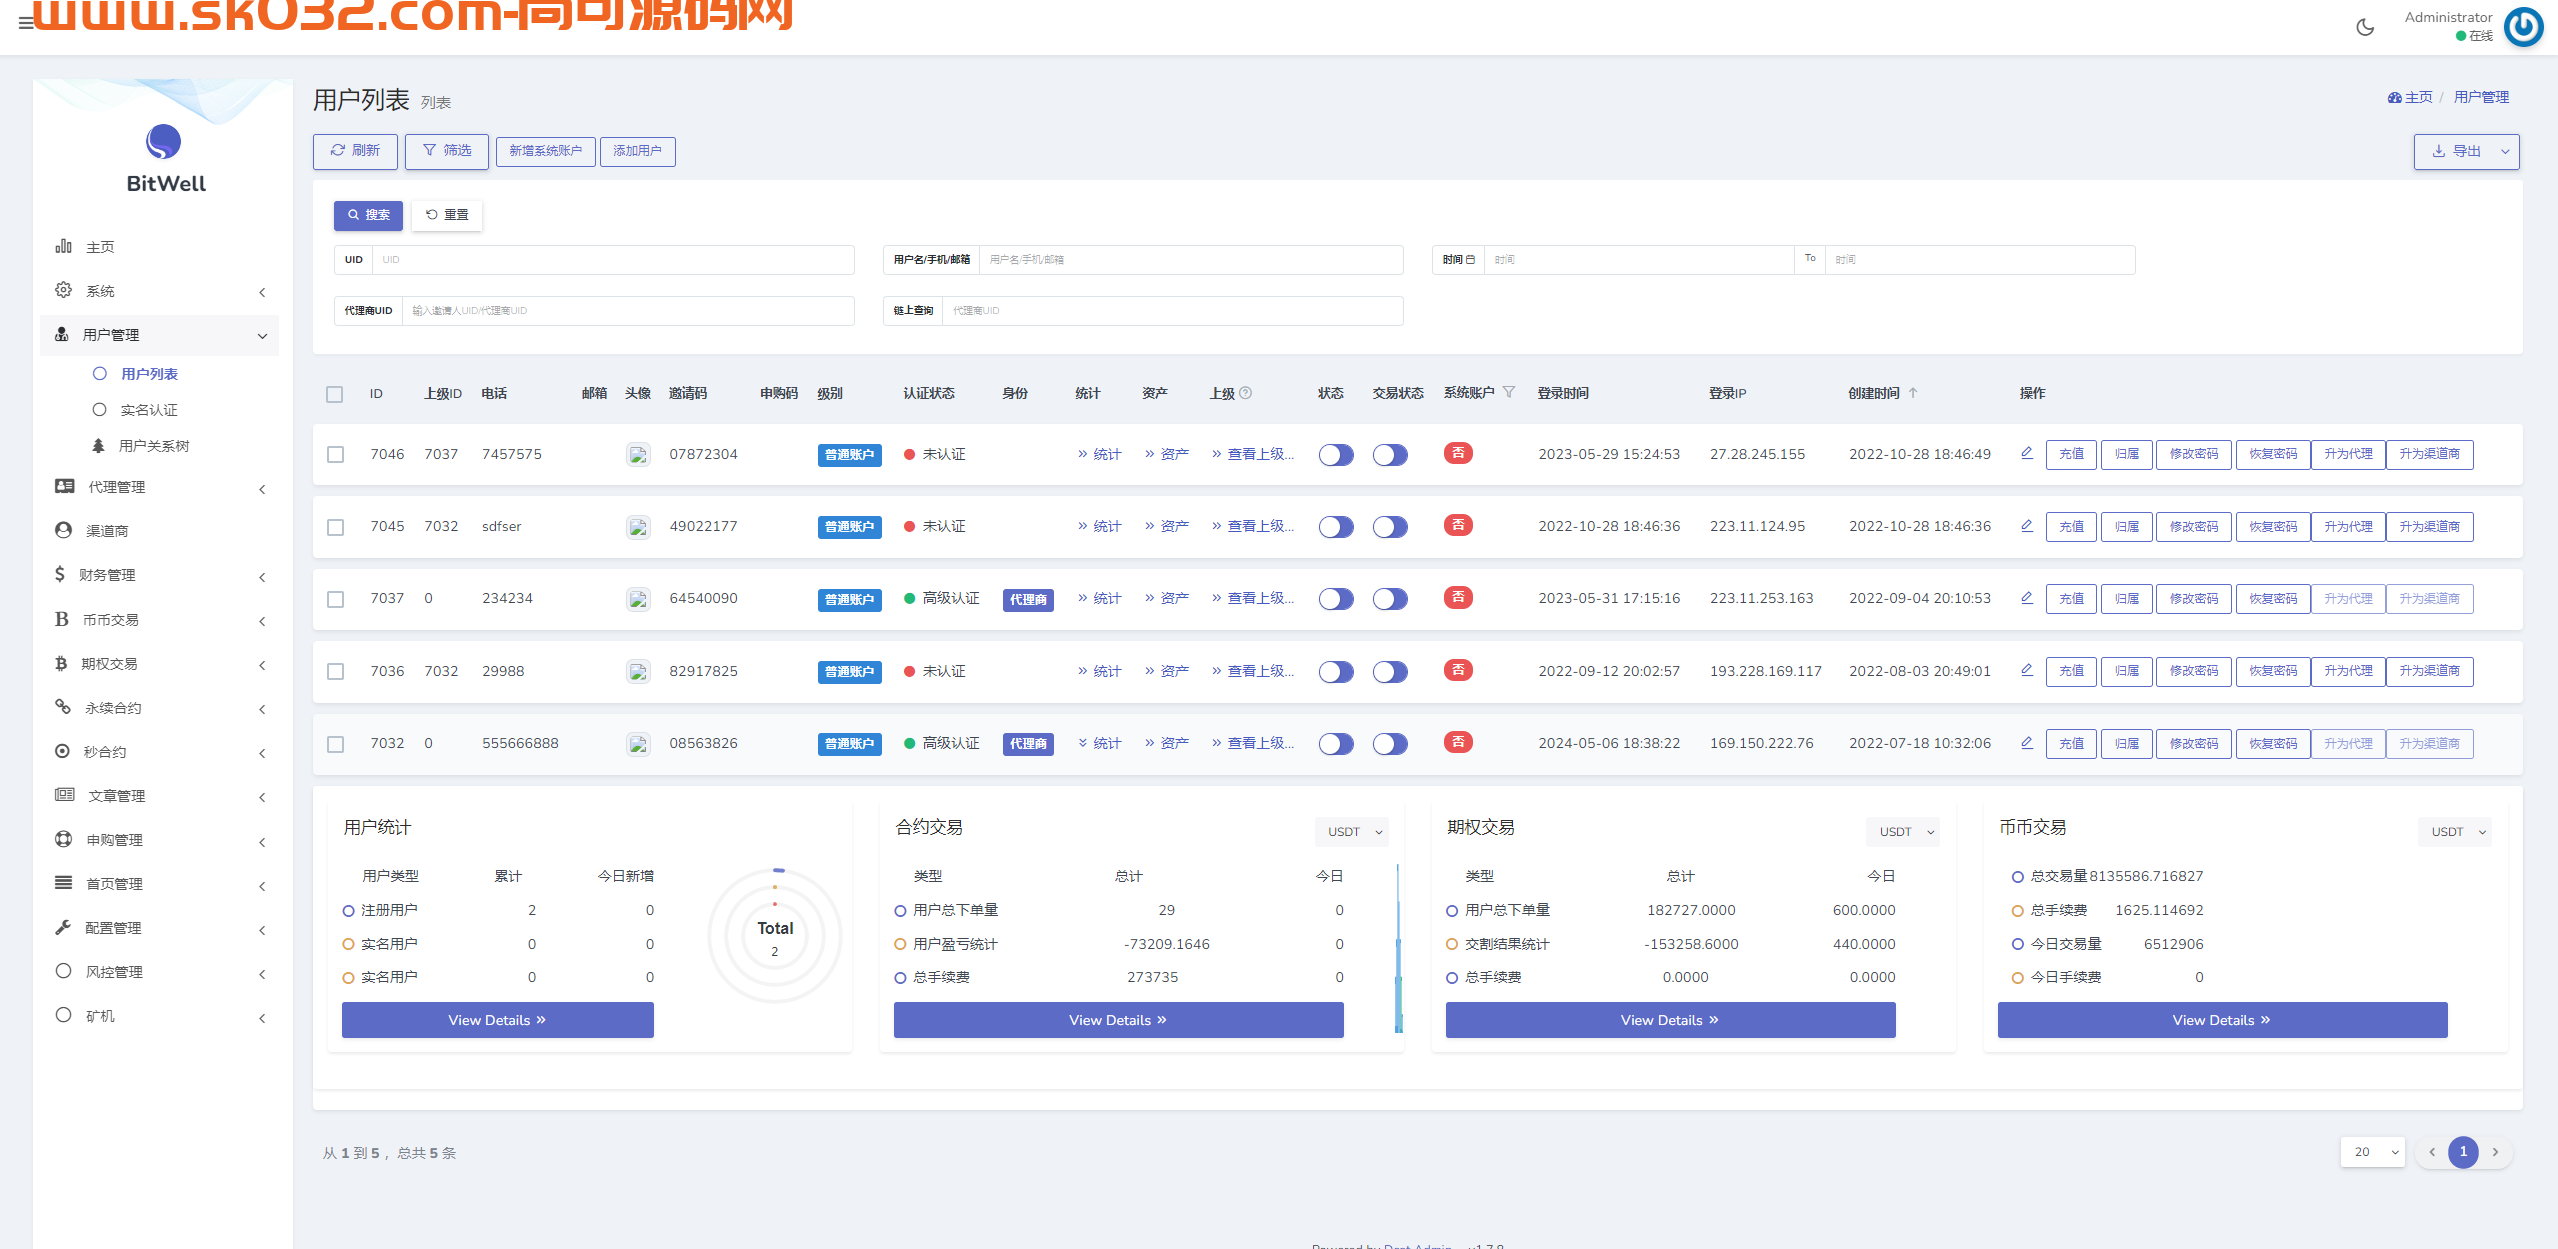Click the 时间 calendar icon label
The height and width of the screenshot is (1249, 2558).
[x=1458, y=260]
